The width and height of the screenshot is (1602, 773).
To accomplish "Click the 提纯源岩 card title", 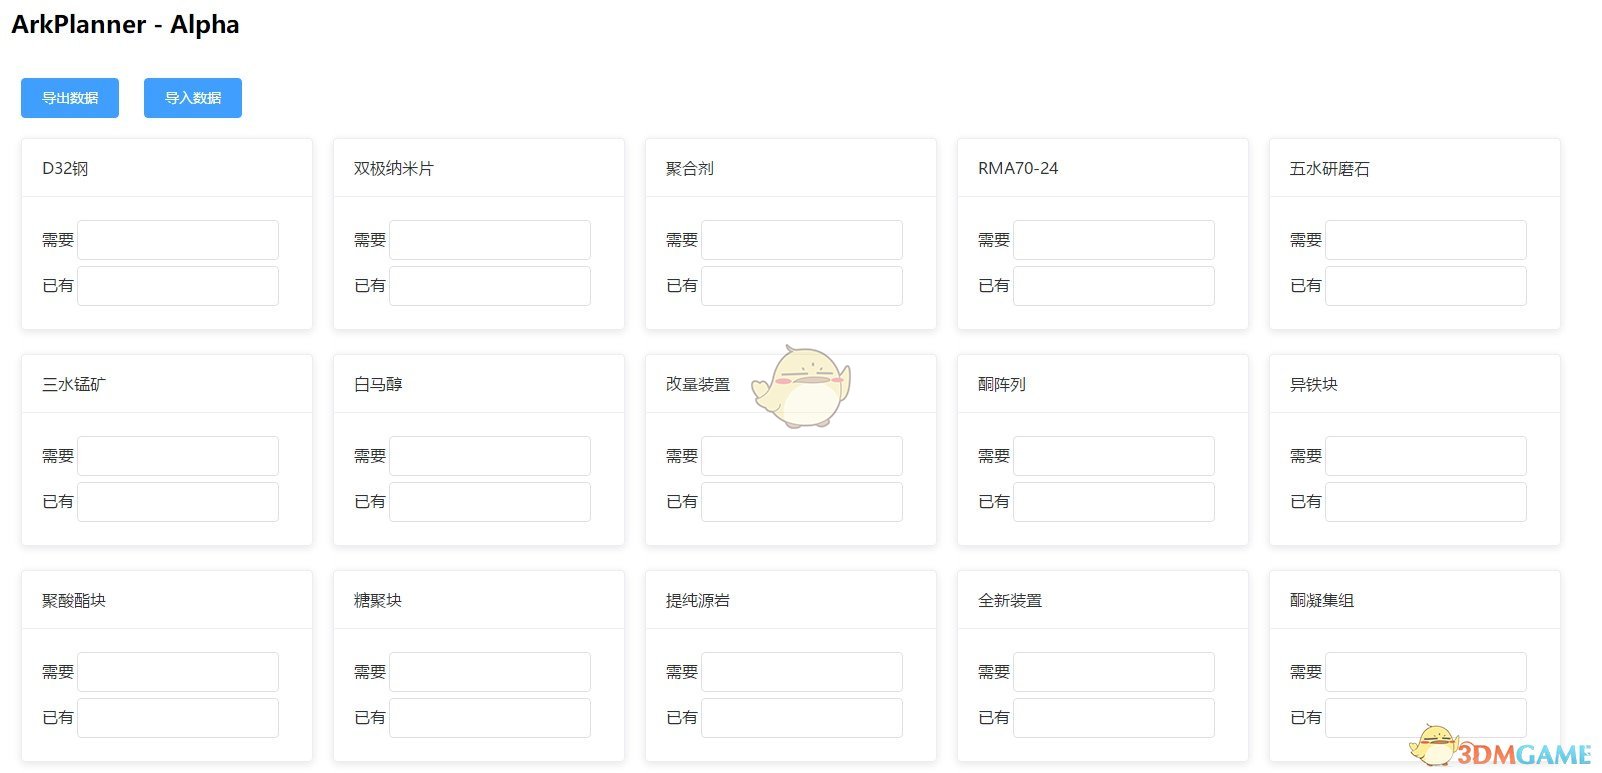I will coord(698,600).
